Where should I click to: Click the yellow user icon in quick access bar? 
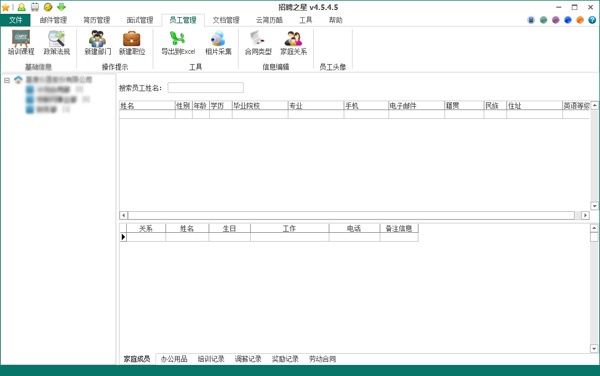coord(21,7)
